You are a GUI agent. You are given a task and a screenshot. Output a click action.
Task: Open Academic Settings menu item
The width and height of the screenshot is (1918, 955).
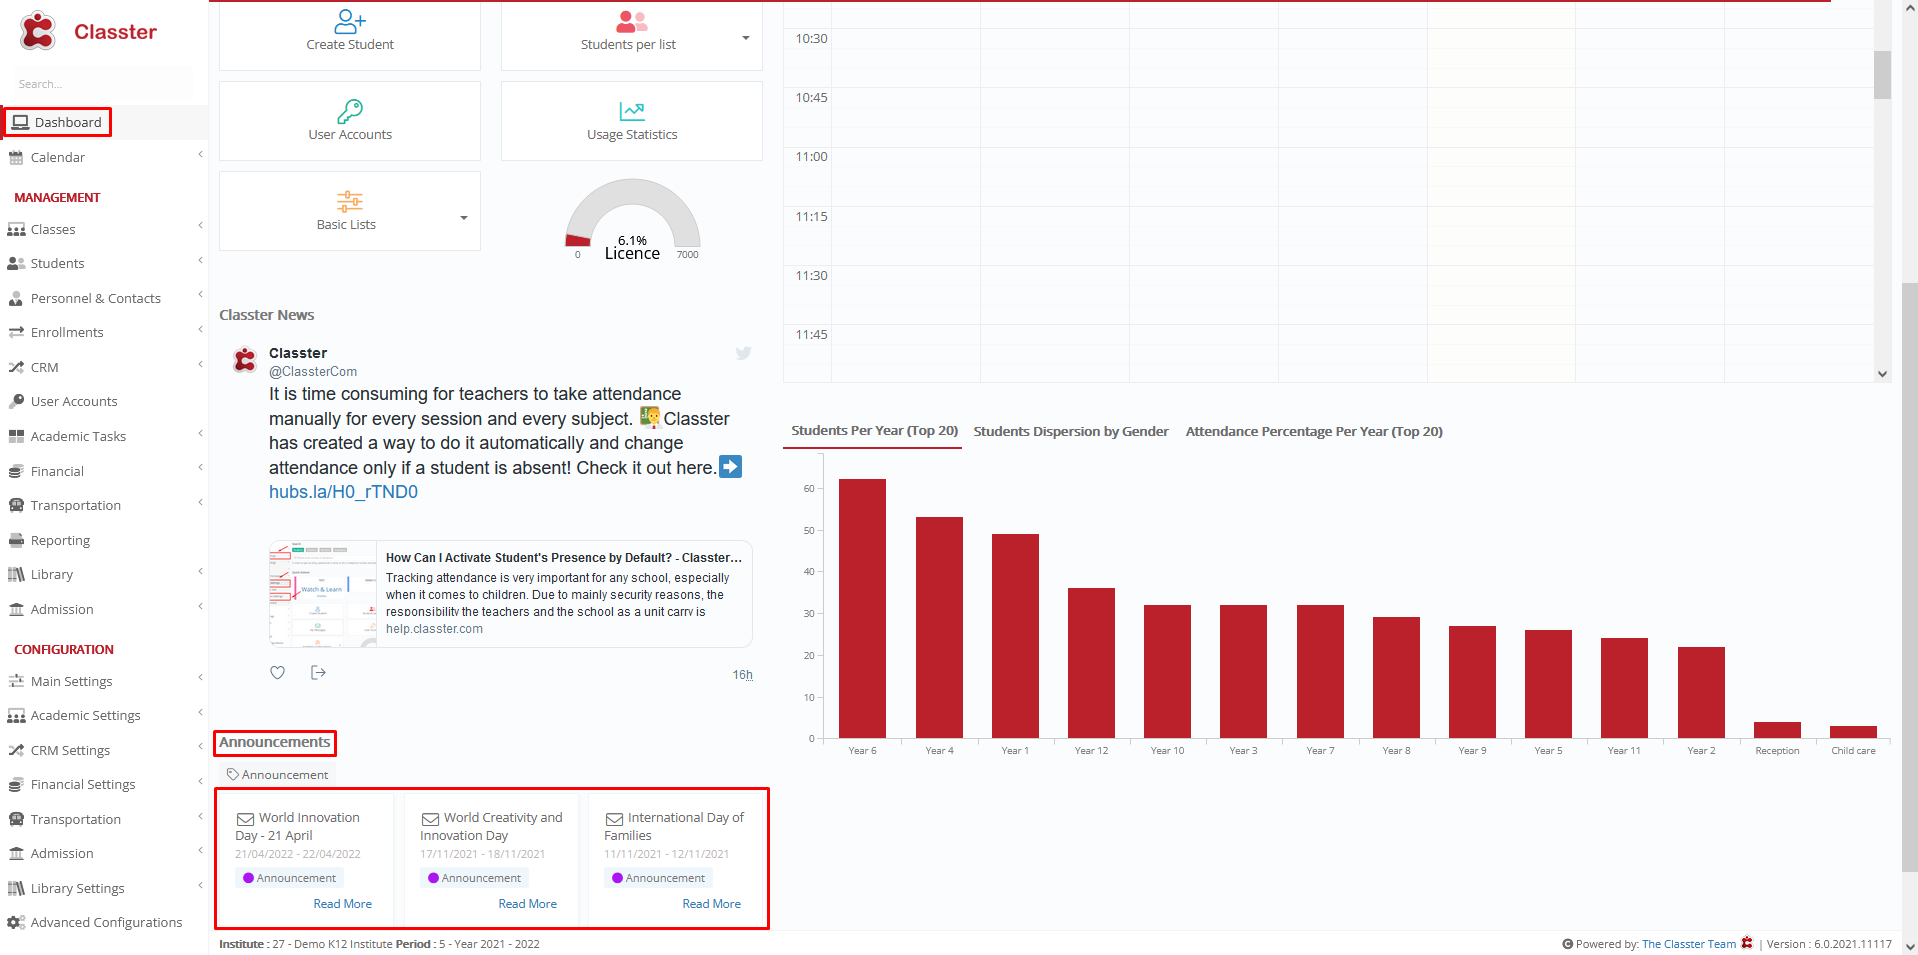(85, 716)
